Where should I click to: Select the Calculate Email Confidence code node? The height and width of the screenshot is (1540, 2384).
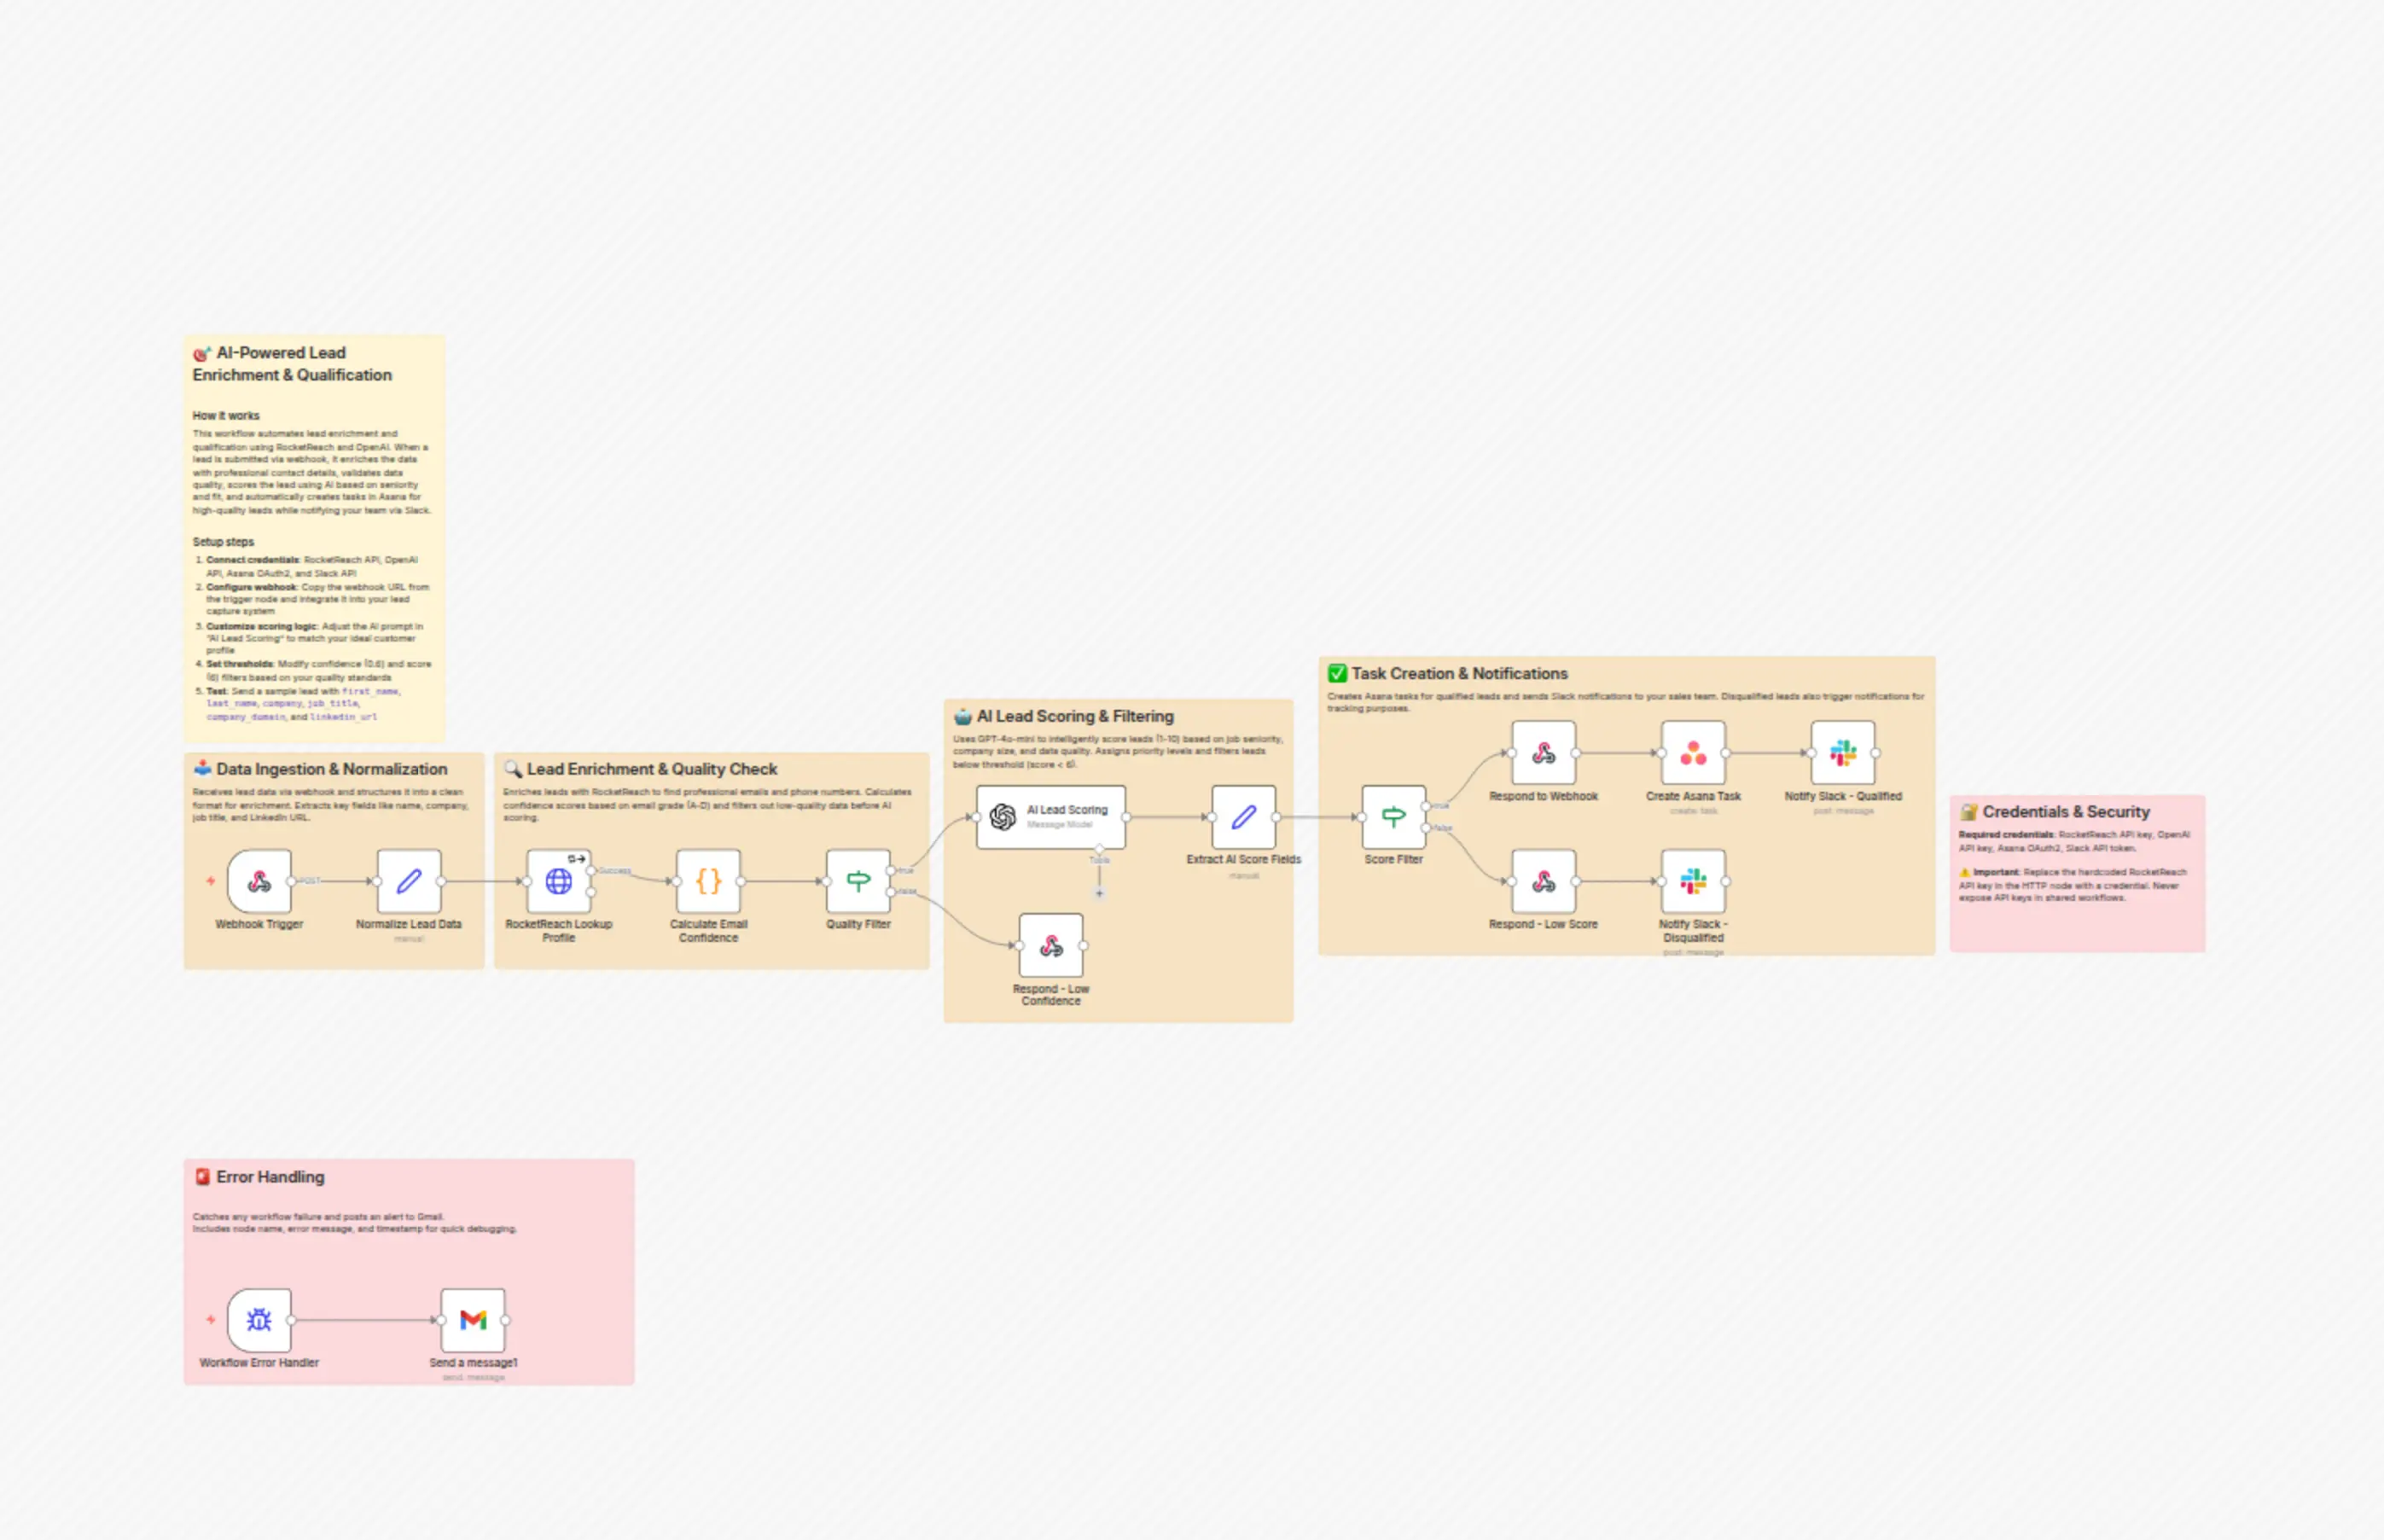[708, 881]
